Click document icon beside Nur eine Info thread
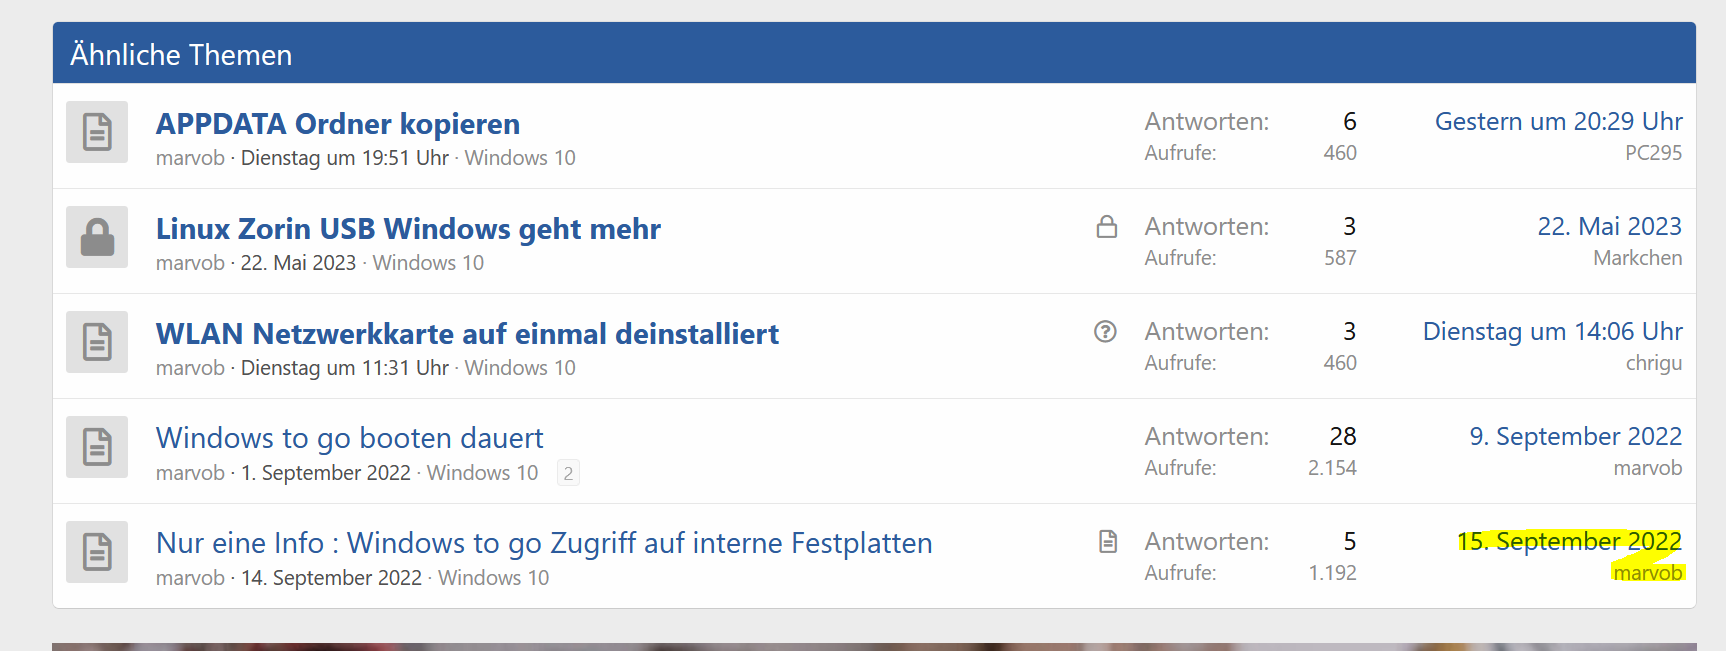Image resolution: width=1726 pixels, height=651 pixels. coord(97,552)
